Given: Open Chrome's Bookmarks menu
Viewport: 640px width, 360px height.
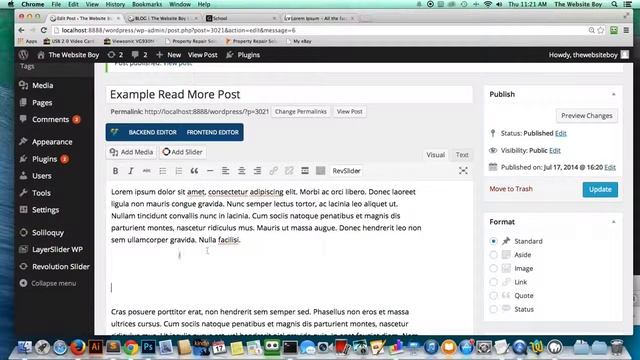Looking at the screenshot, I should tap(147, 4).
